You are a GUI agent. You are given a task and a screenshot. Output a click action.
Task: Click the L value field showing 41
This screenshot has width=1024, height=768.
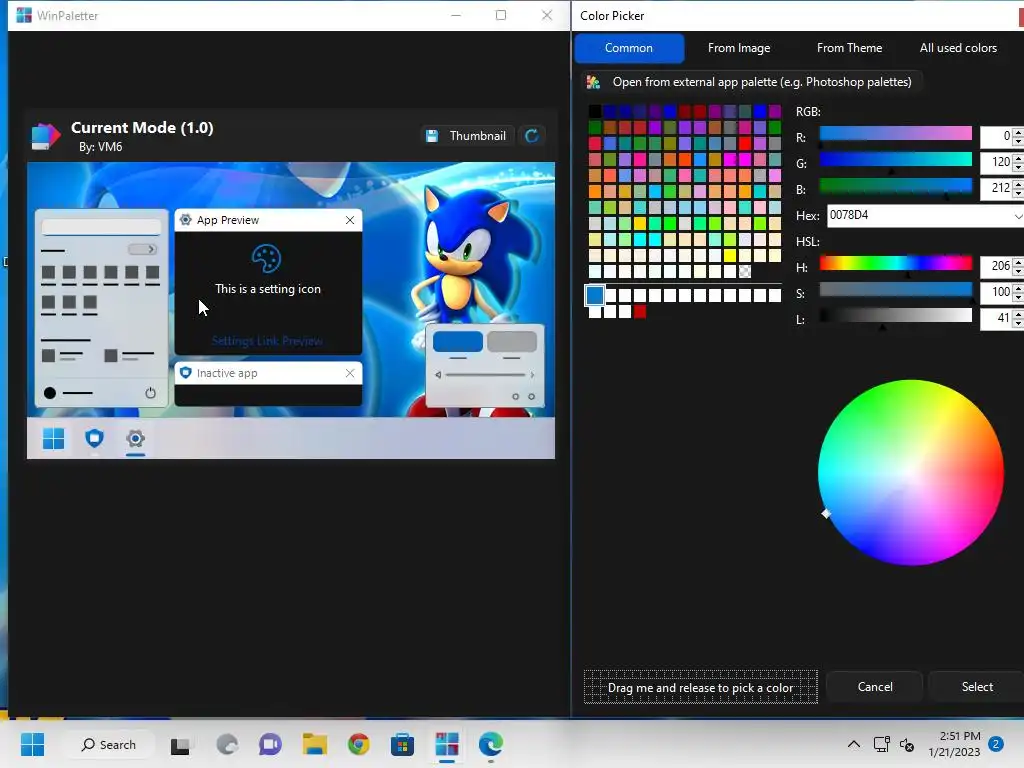[x=997, y=319]
